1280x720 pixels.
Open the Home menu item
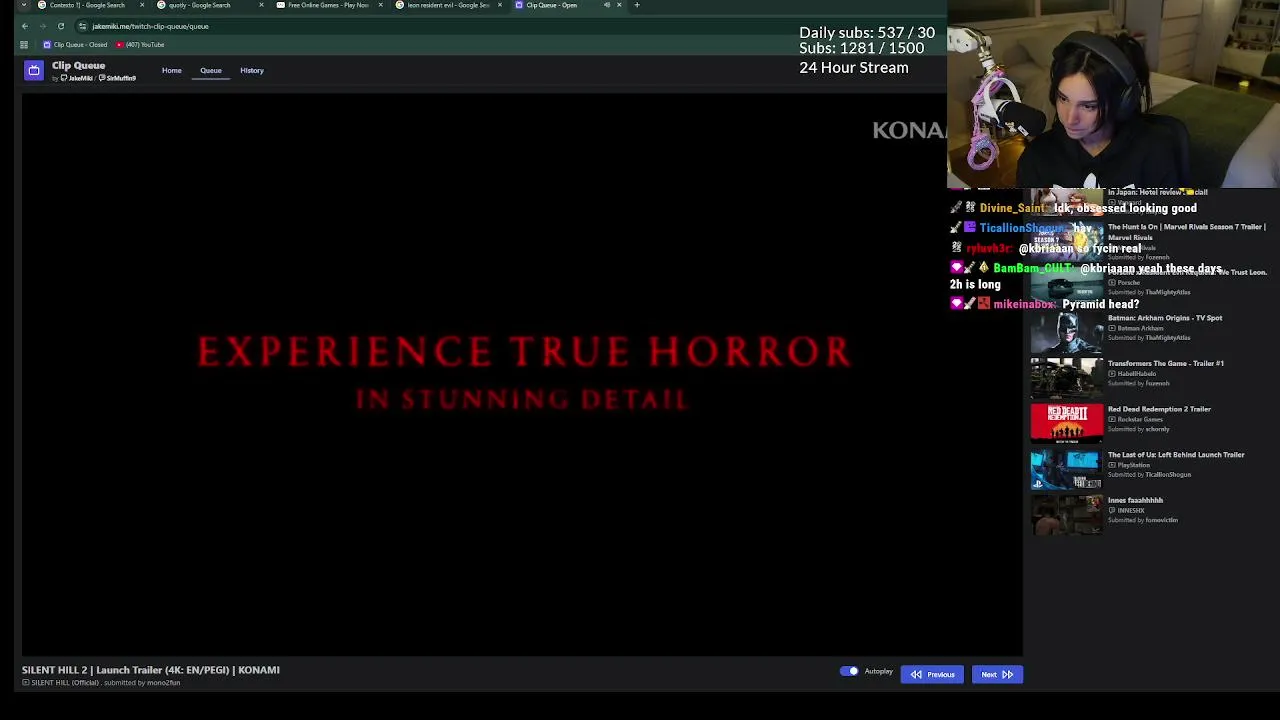172,70
